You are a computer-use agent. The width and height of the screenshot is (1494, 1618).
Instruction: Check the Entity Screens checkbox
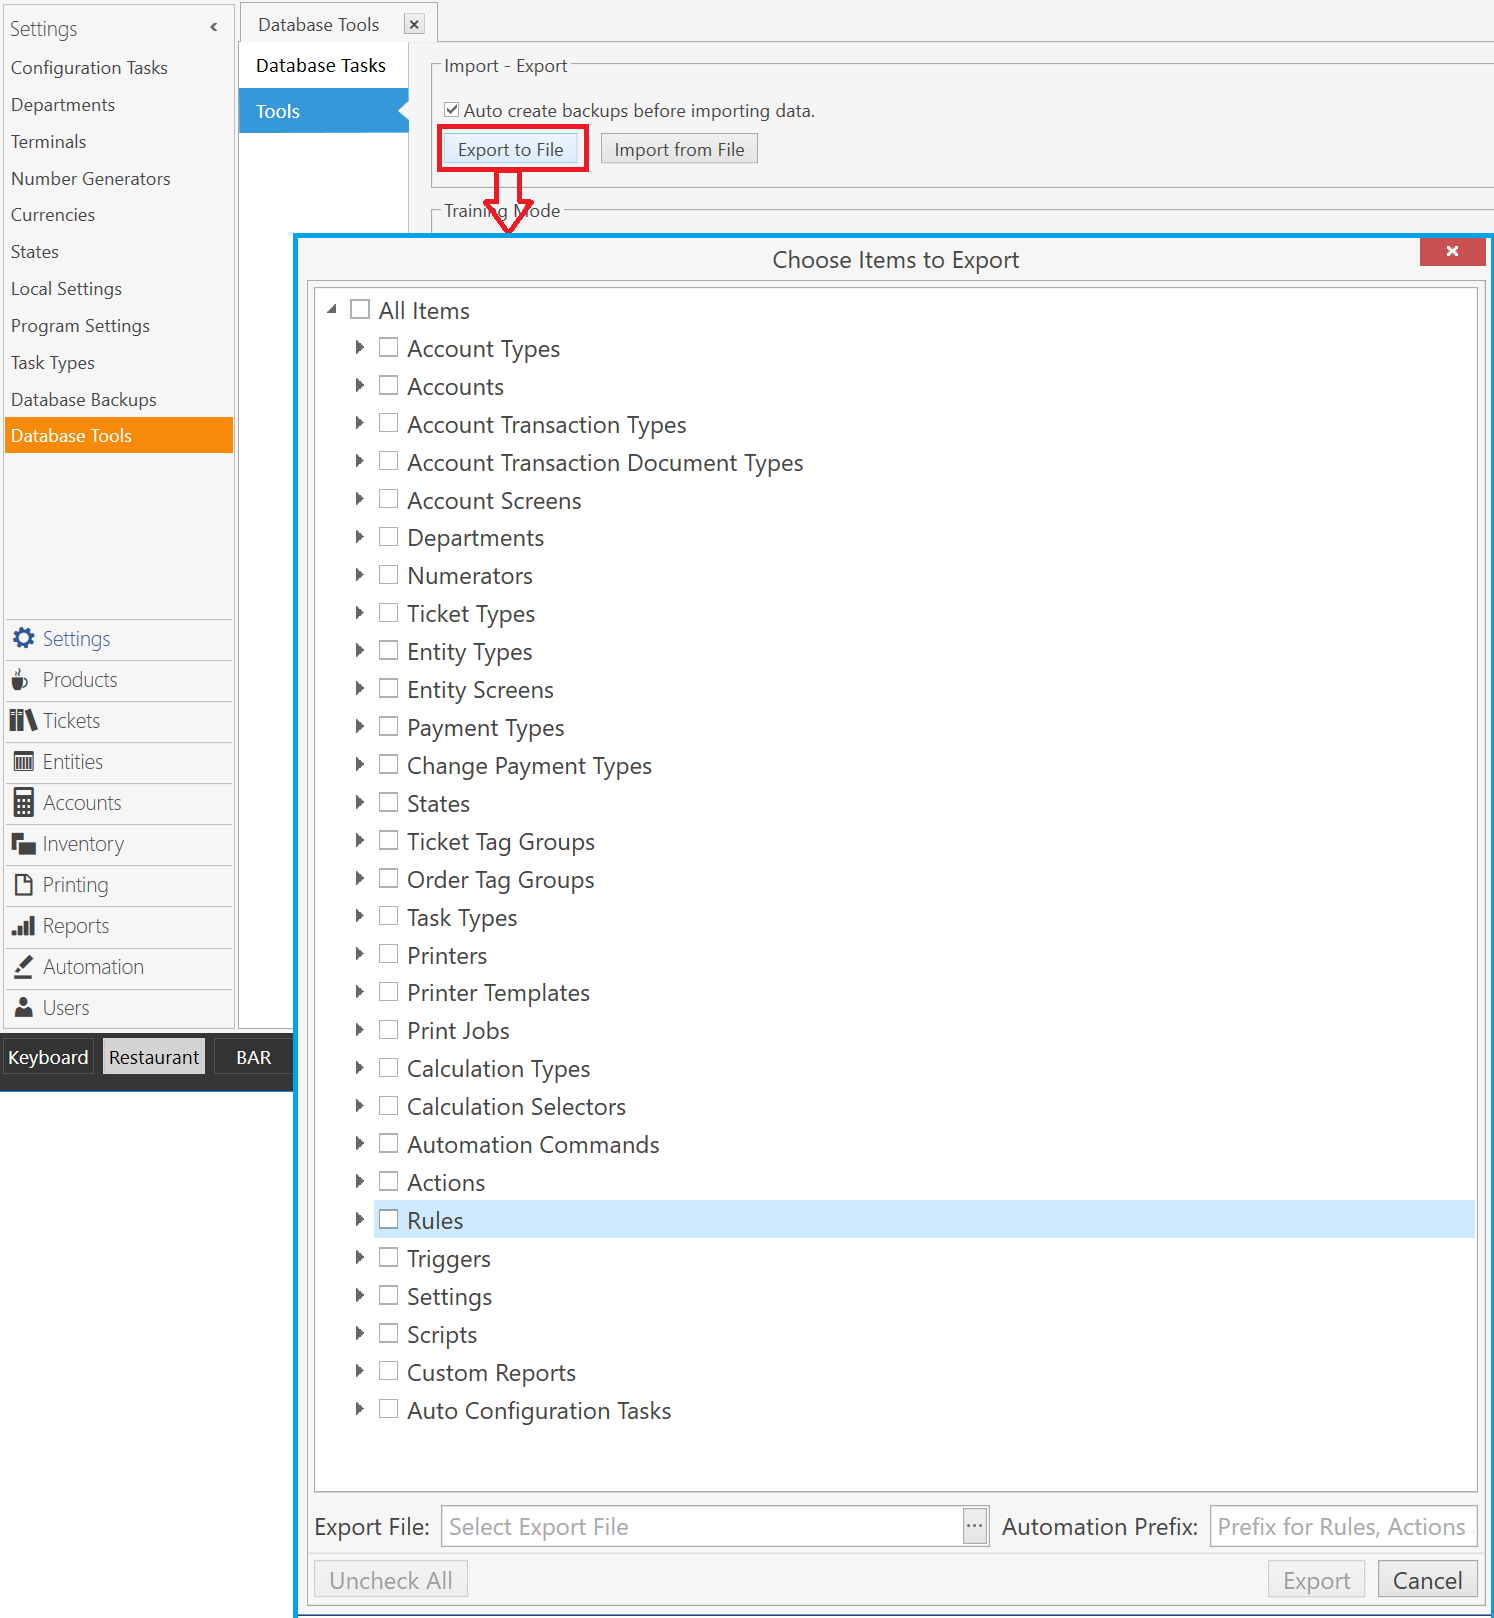(389, 689)
